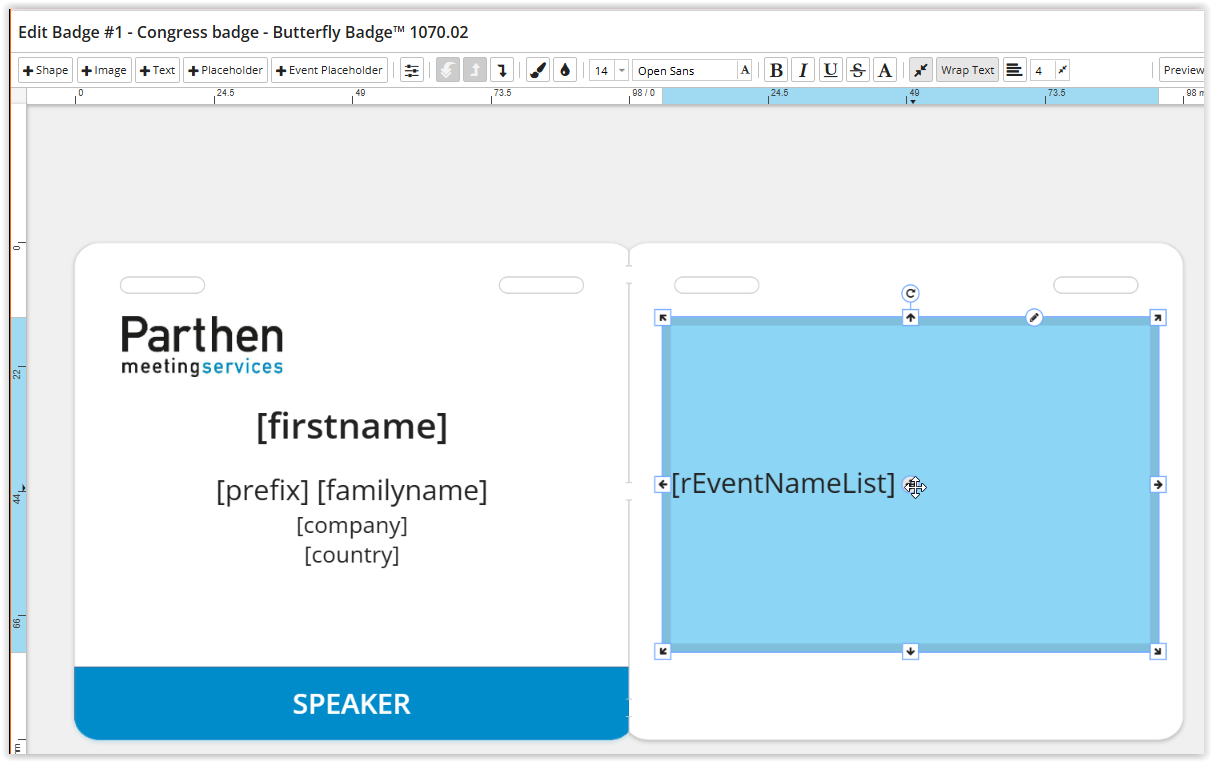Click the shrink-to-fit arrows icon before Wrap Text

tap(921, 71)
